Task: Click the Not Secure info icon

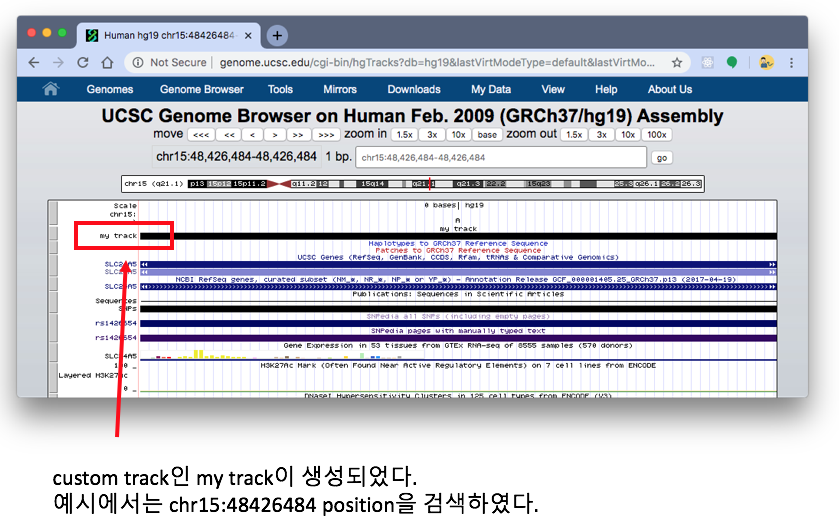Action: point(138,63)
